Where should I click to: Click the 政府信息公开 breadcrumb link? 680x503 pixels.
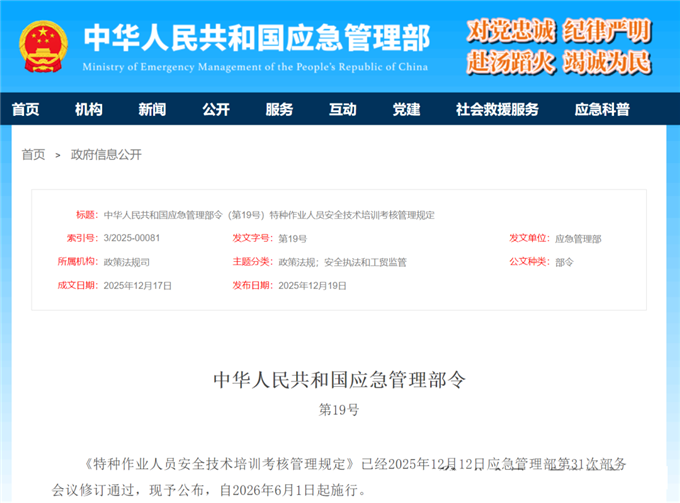(106, 155)
